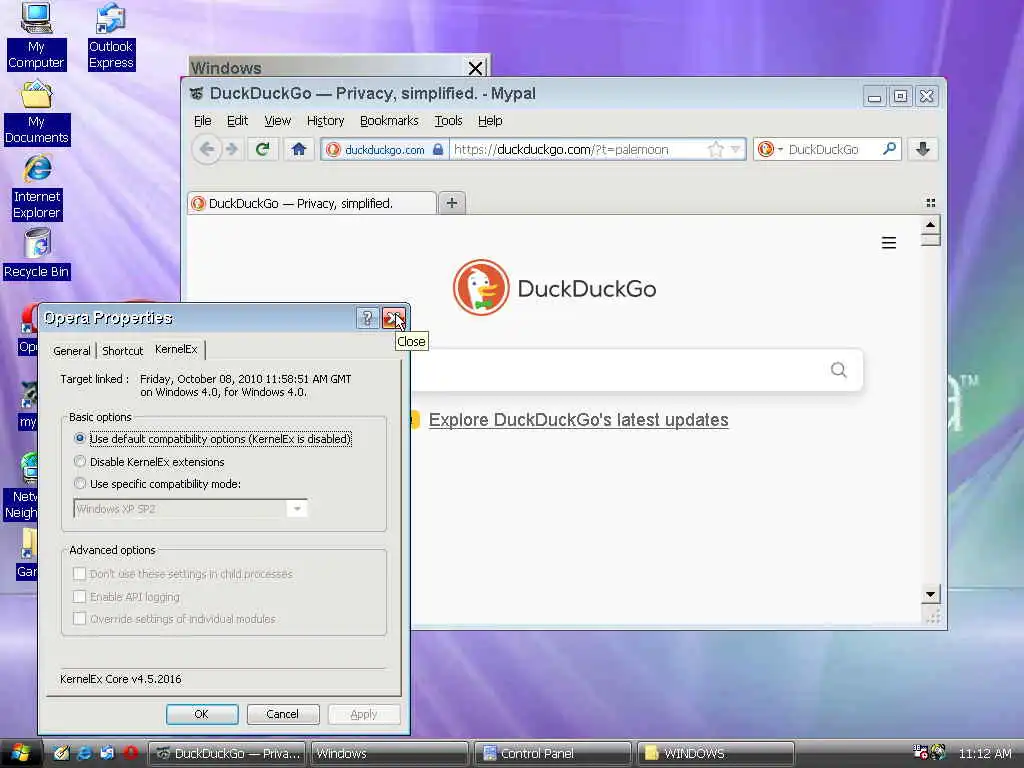This screenshot has height=768, width=1024.
Task: Open the Mypal downloads arrow button
Action: click(923, 150)
